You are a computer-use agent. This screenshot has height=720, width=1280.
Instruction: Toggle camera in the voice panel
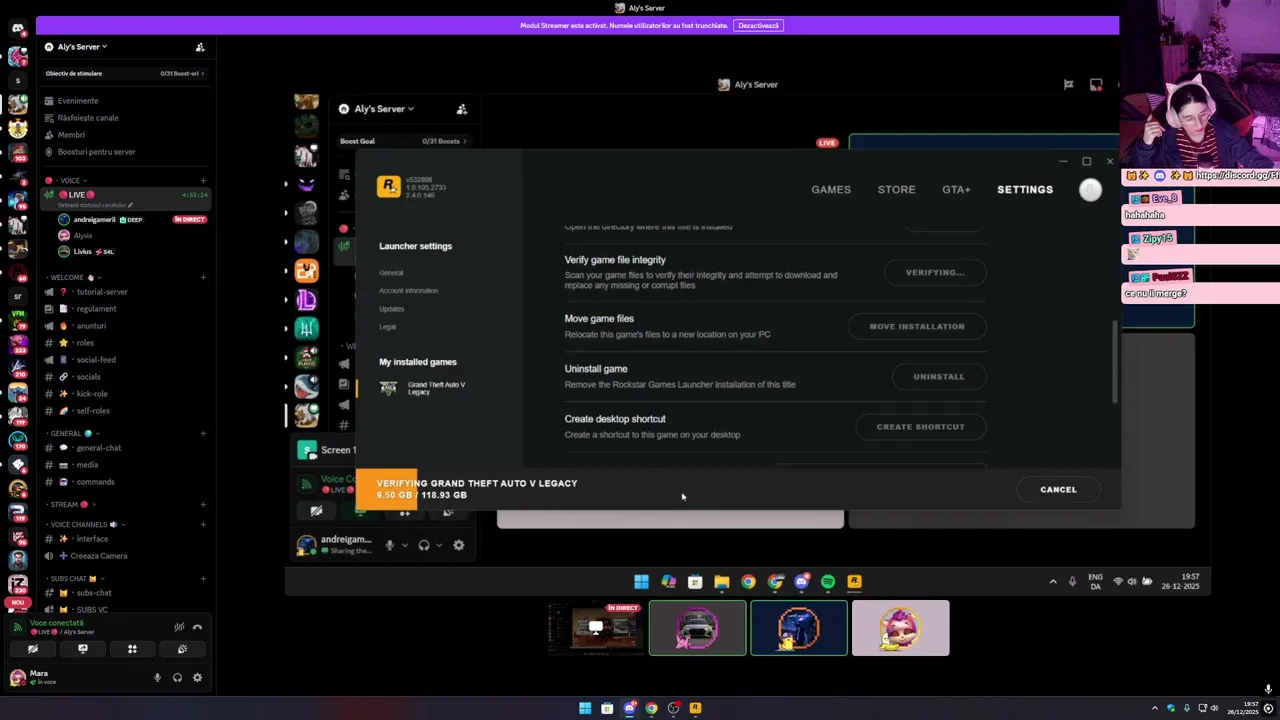33,649
